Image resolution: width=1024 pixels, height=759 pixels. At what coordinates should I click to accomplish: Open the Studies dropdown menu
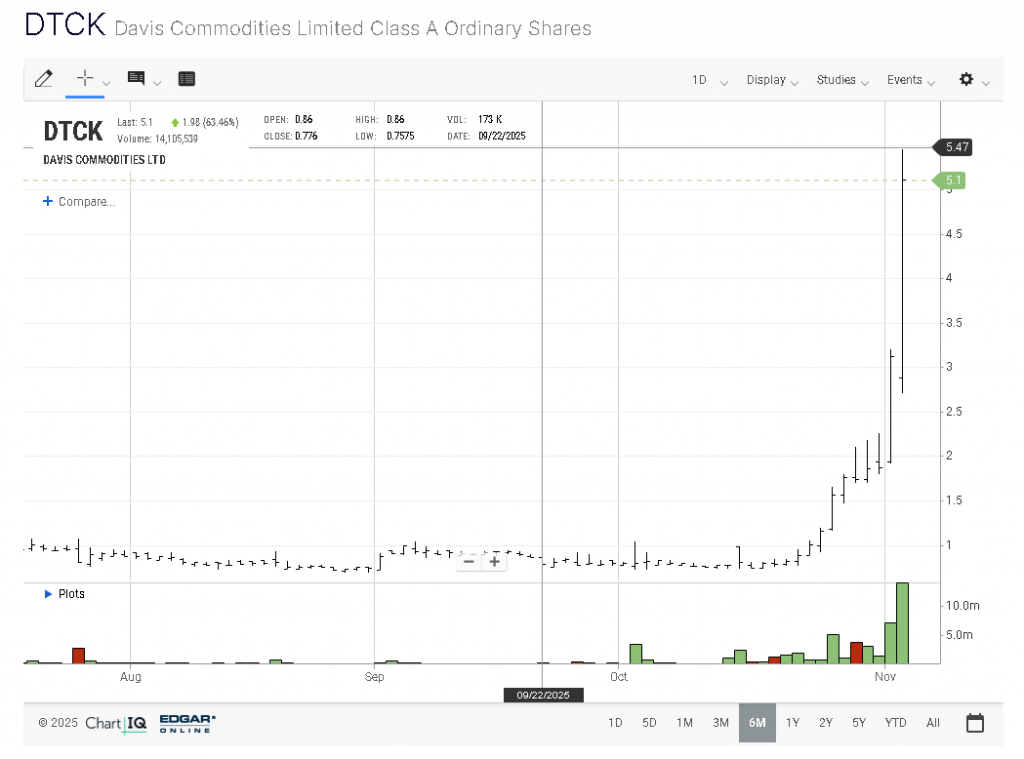click(x=842, y=80)
